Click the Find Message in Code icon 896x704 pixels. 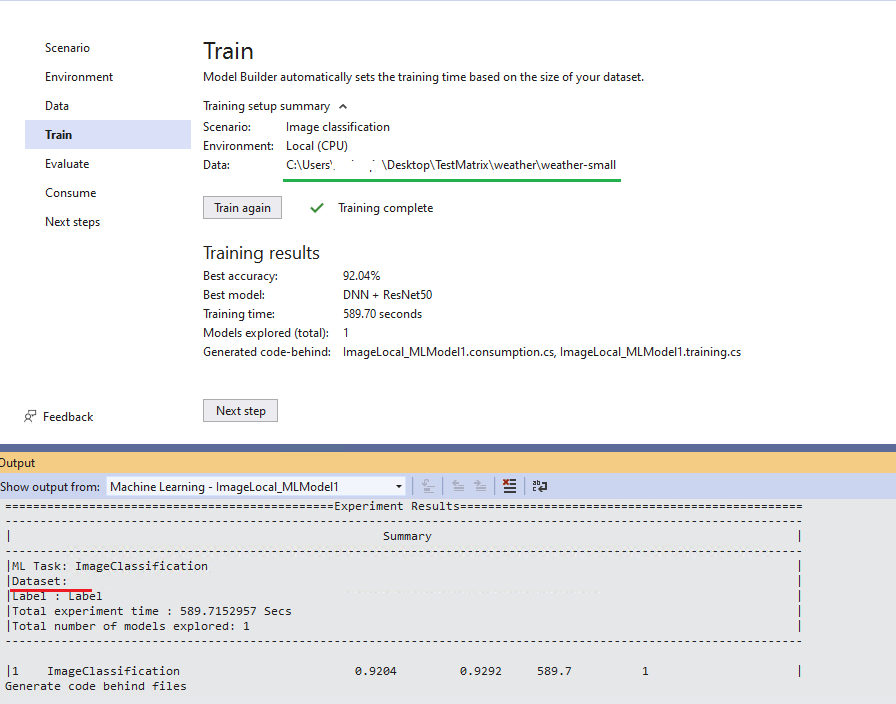point(428,486)
